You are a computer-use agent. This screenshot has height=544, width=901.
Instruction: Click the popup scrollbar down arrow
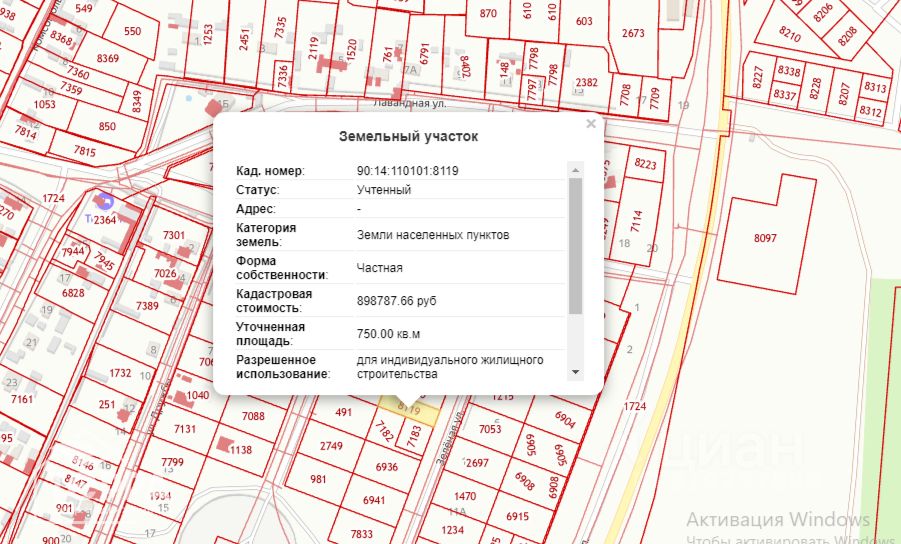tap(575, 372)
